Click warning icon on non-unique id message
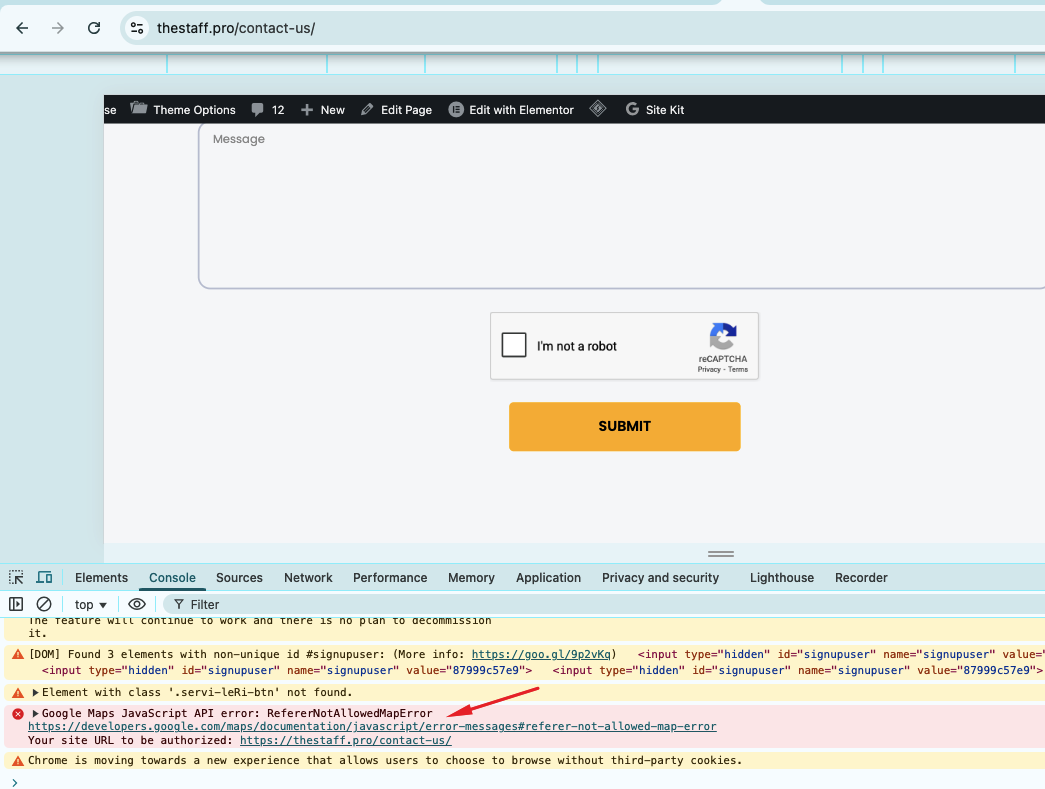 click(x=18, y=654)
